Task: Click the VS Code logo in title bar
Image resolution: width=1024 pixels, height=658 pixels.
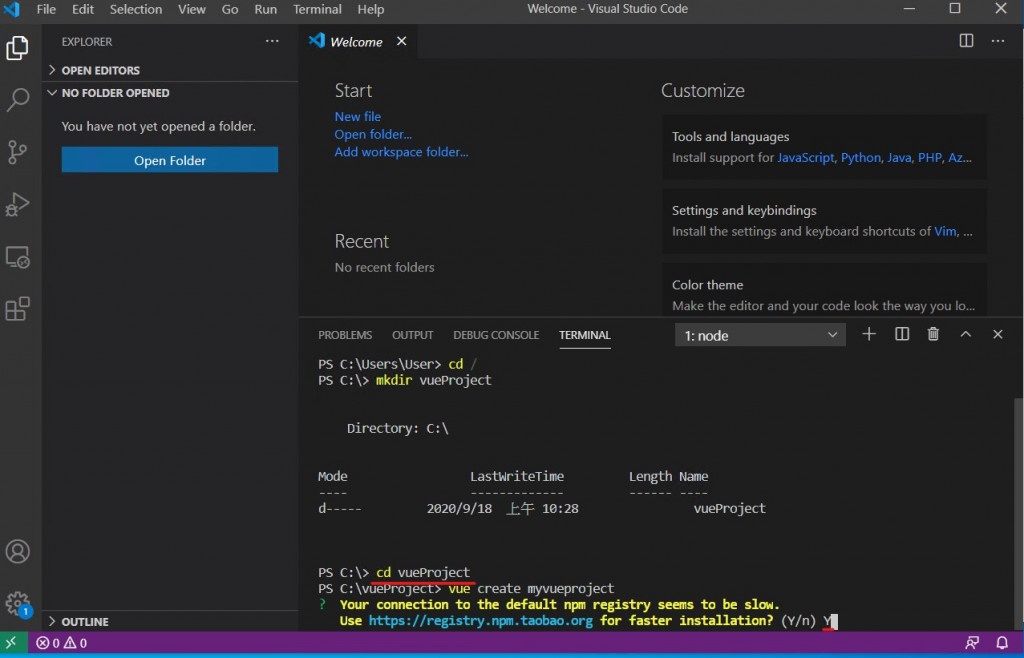Action: coord(12,9)
